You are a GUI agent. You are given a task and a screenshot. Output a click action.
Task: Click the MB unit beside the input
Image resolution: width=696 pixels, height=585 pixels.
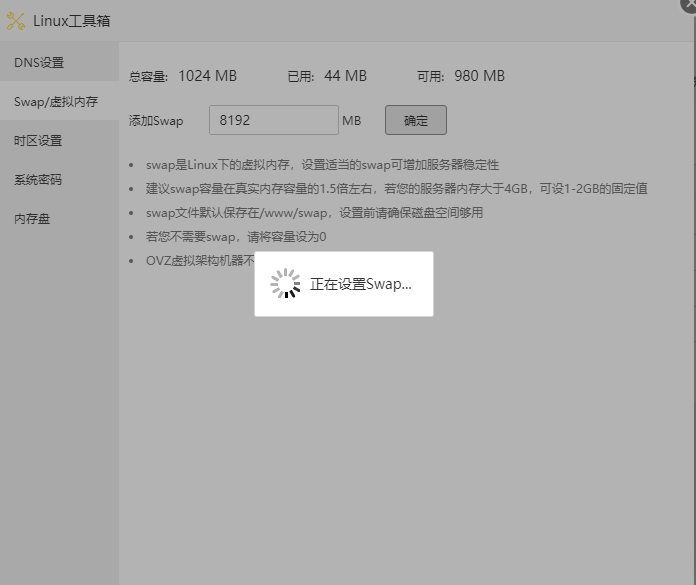(352, 121)
